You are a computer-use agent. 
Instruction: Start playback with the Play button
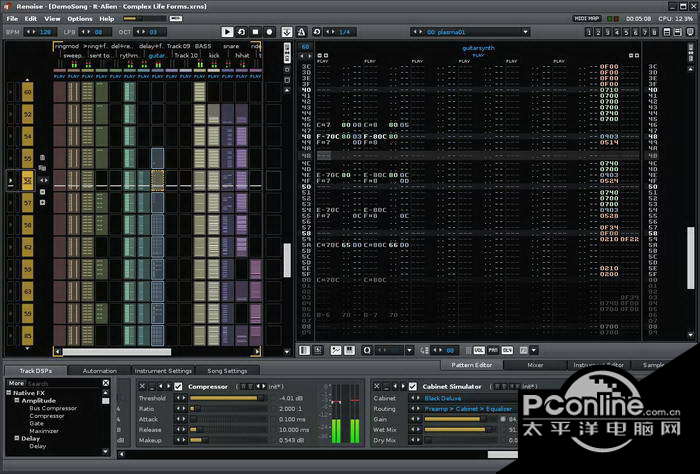[227, 32]
